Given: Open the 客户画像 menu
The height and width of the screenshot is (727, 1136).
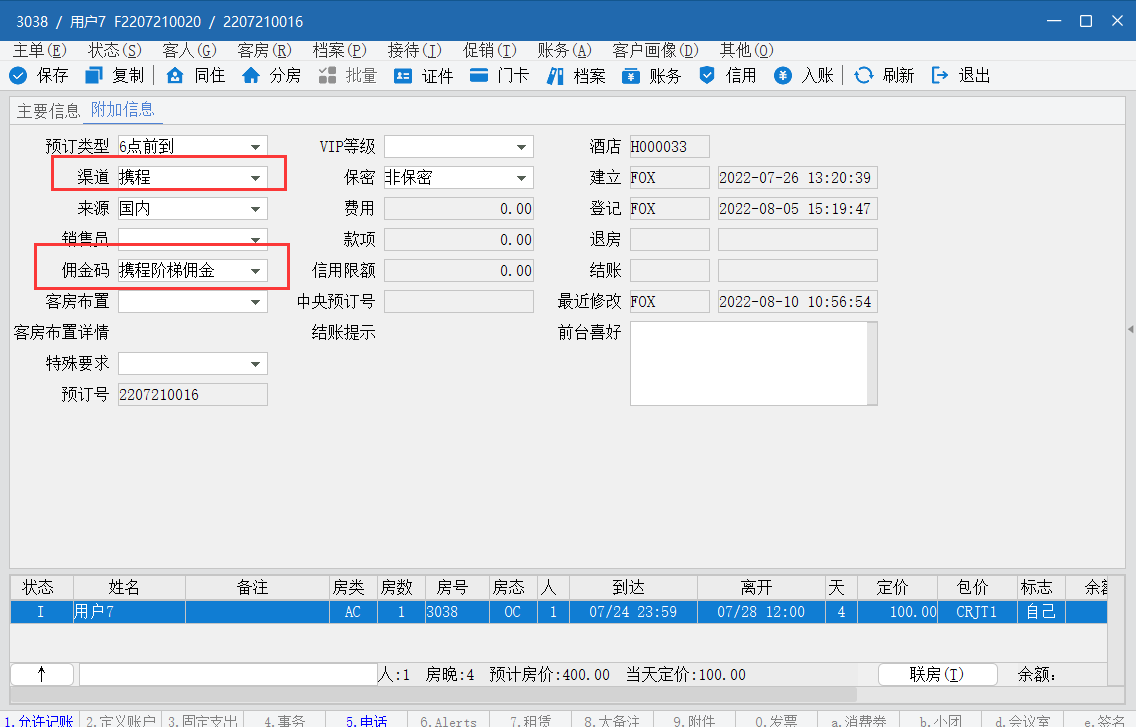Looking at the screenshot, I should (655, 50).
